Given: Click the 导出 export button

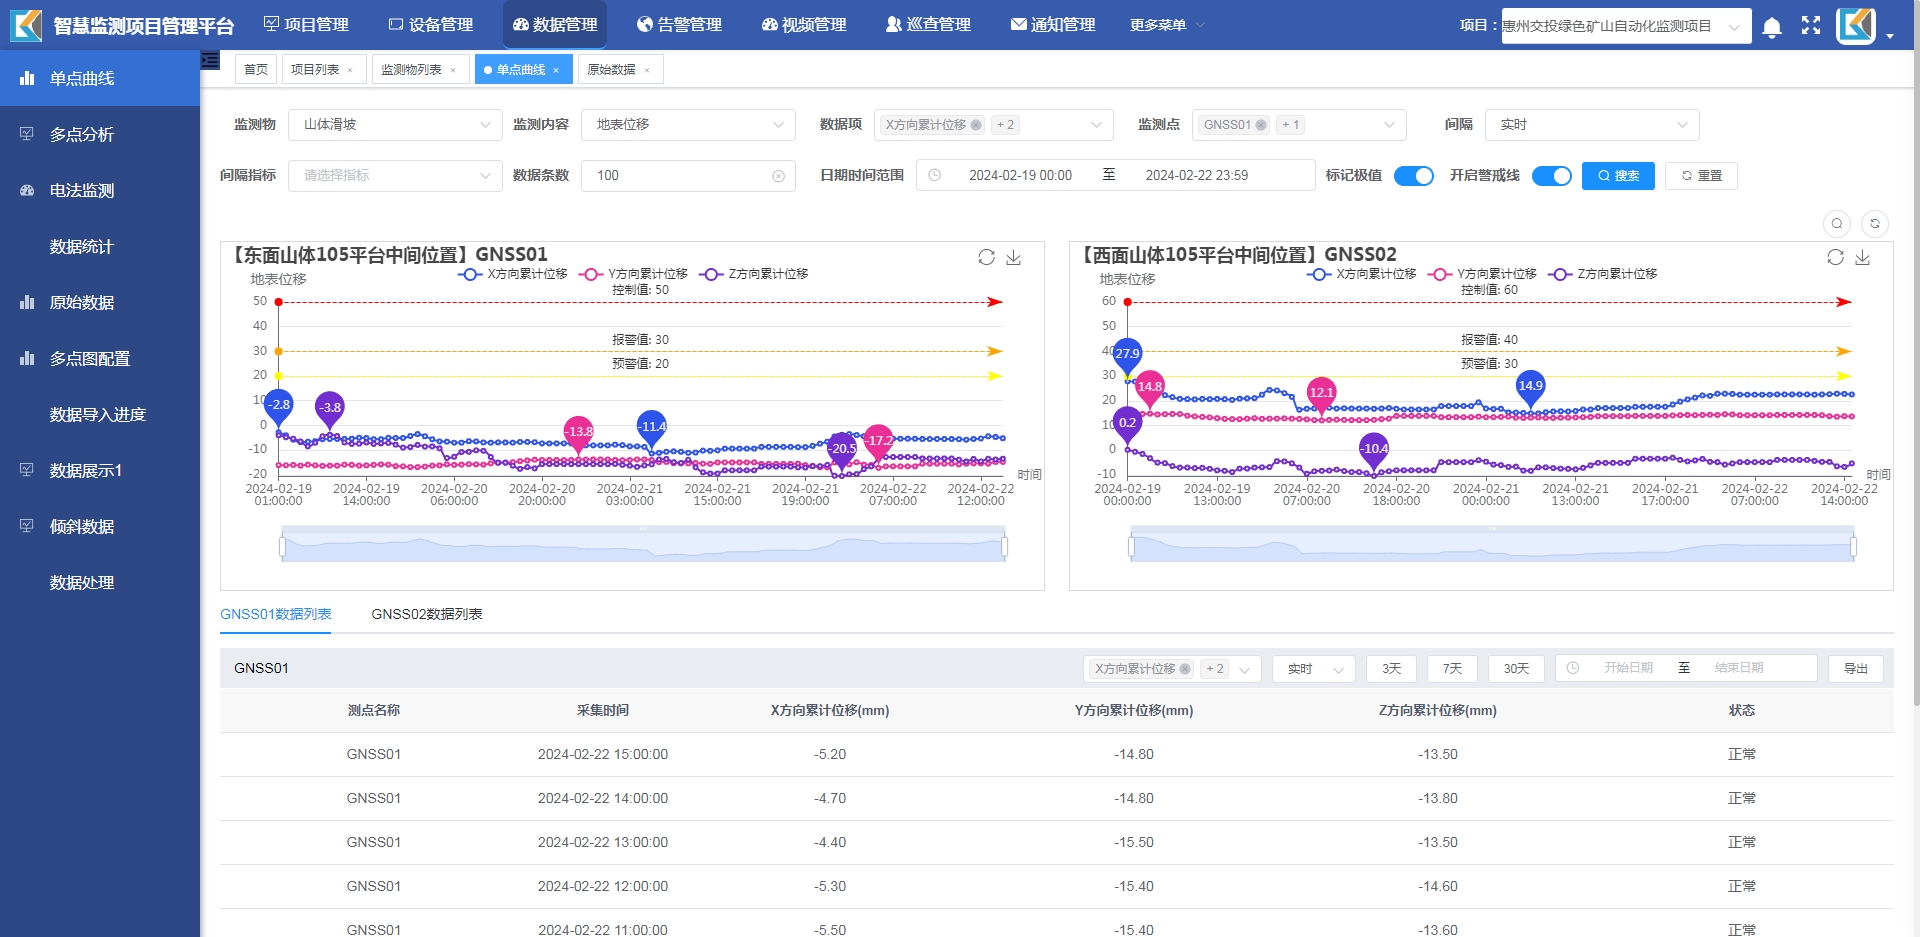Looking at the screenshot, I should click(1855, 669).
